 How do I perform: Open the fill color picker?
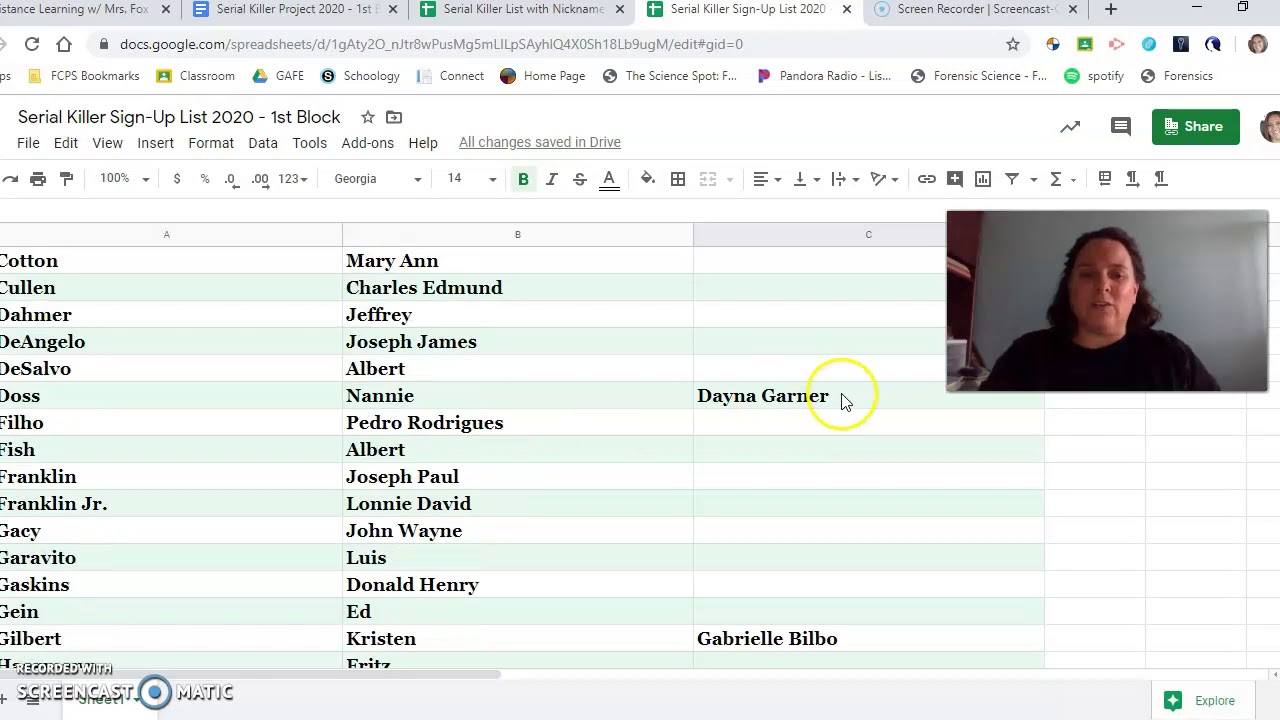[648, 179]
